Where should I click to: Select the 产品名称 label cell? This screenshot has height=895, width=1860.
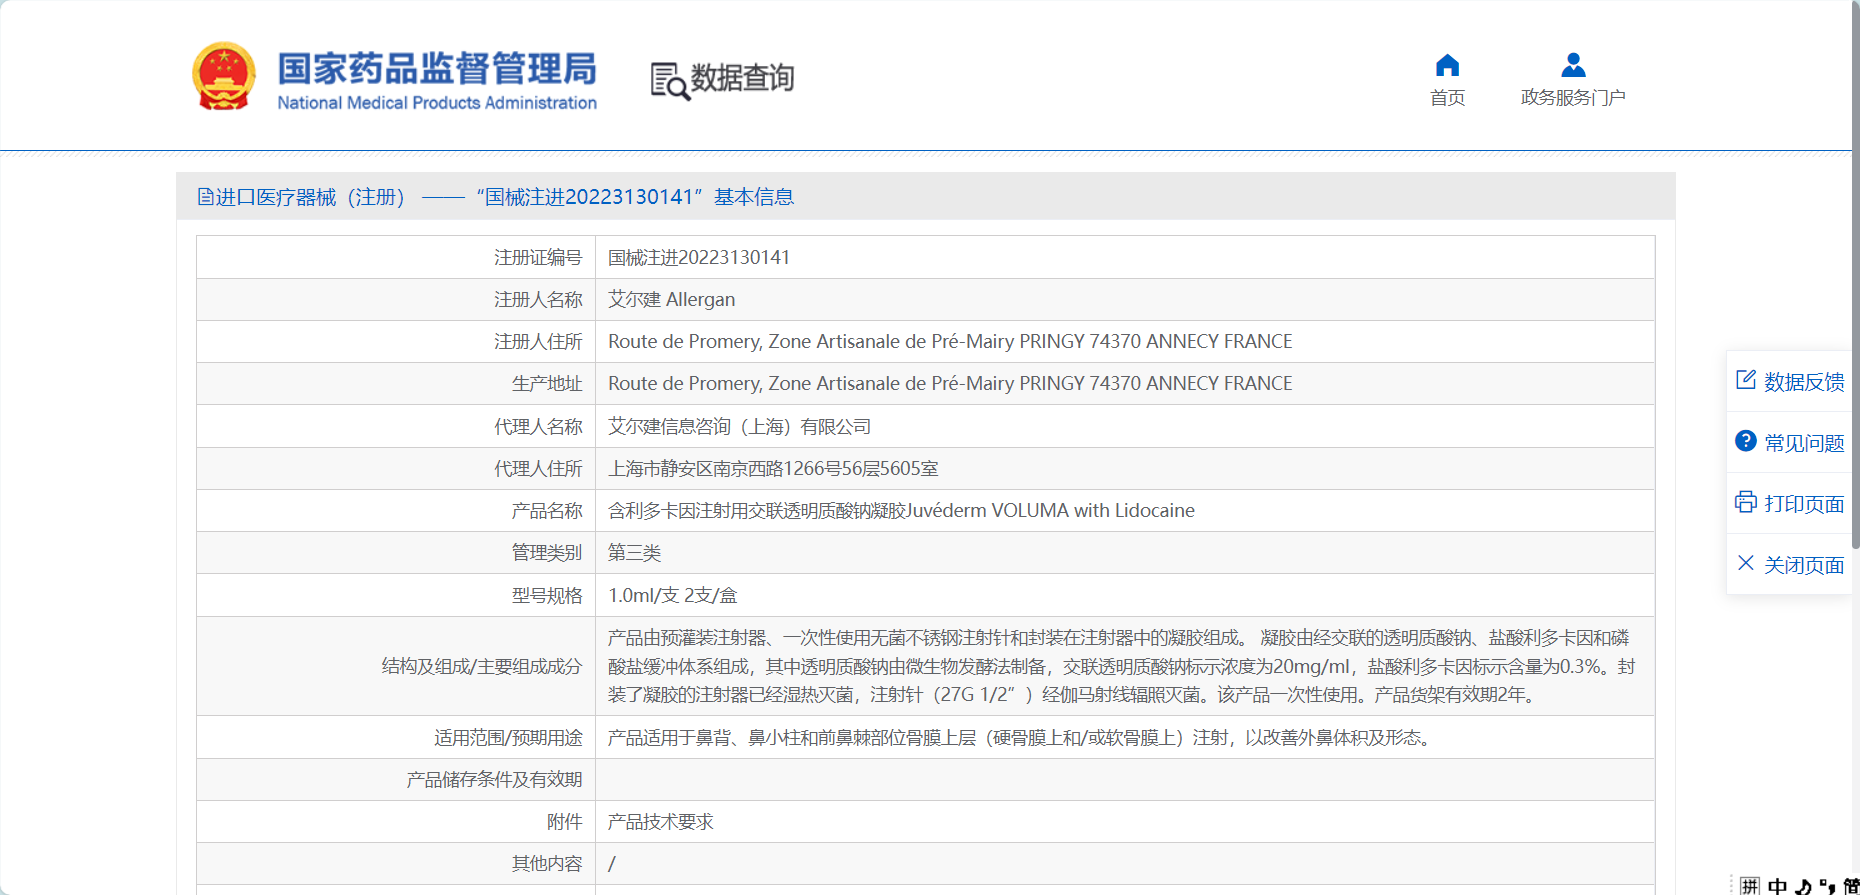coord(396,510)
